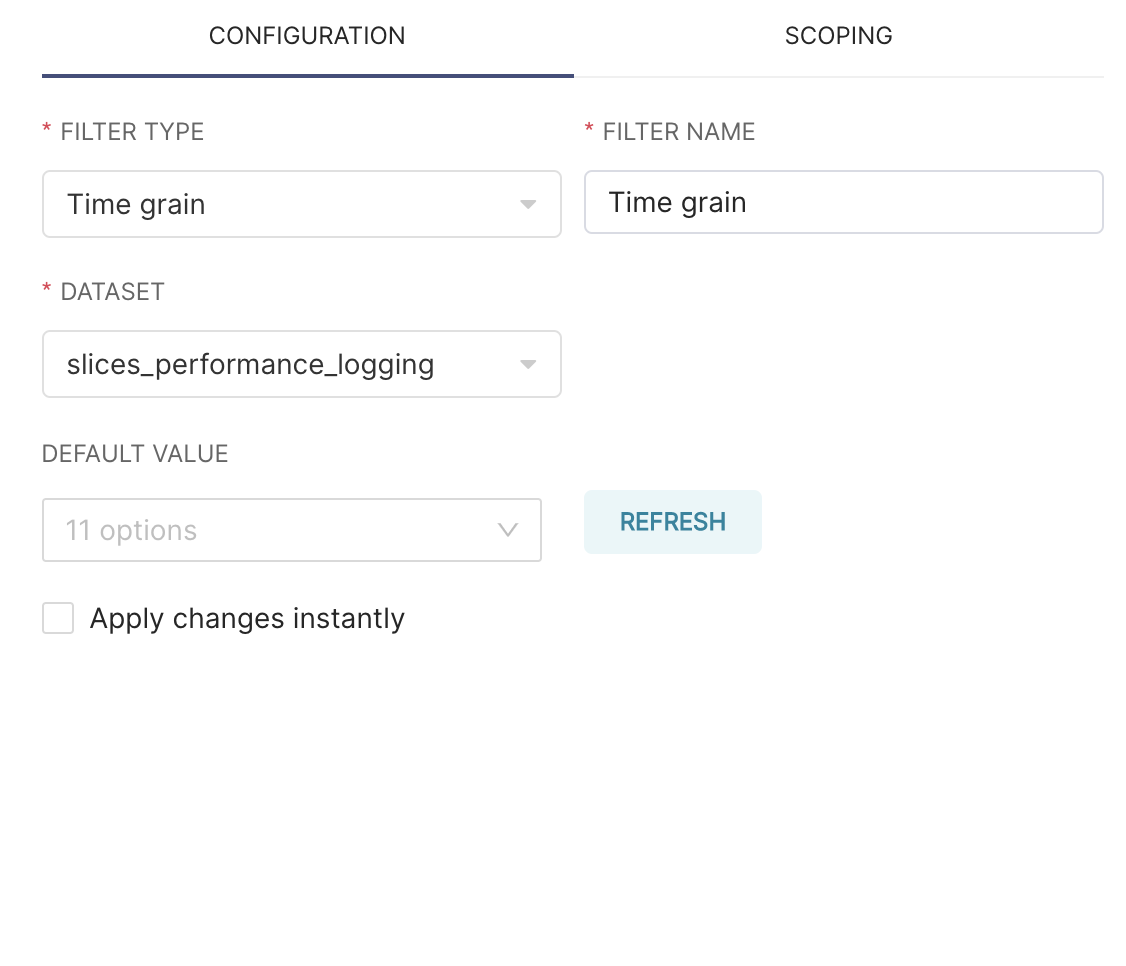Toggle the checkbox below Default Value
Screen dimensions: 1126x966
[58, 618]
